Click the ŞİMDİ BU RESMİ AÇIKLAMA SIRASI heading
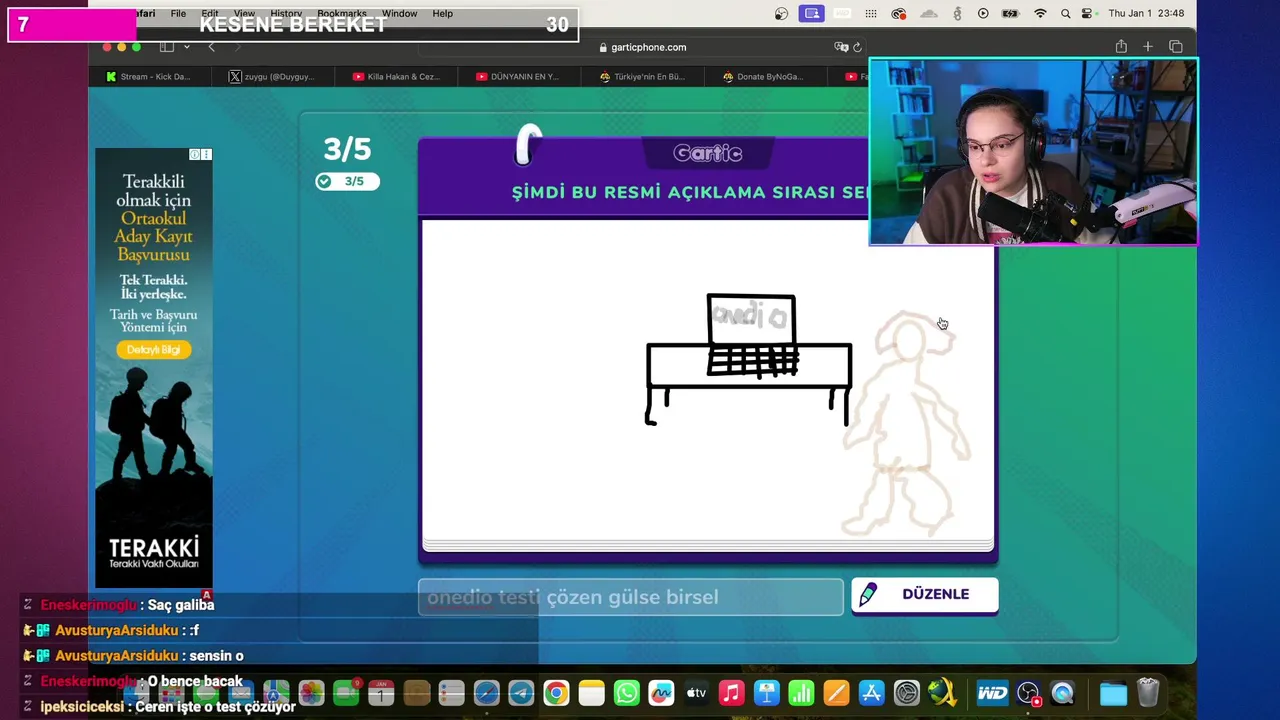This screenshot has height=720, width=1280. [689, 192]
